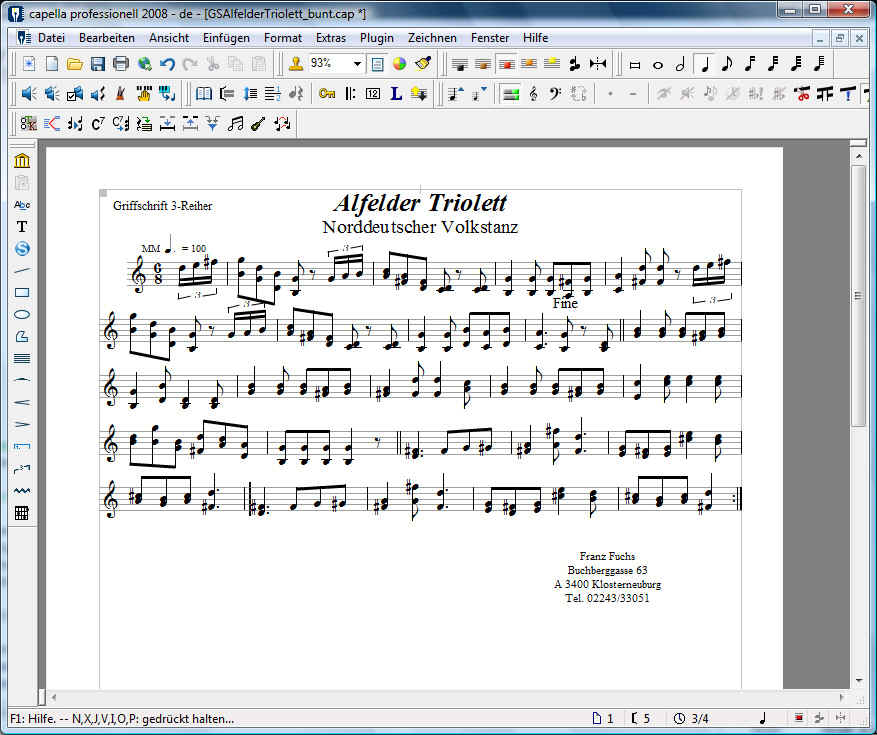Open the Plugin menu
877x735 pixels.
coord(377,38)
